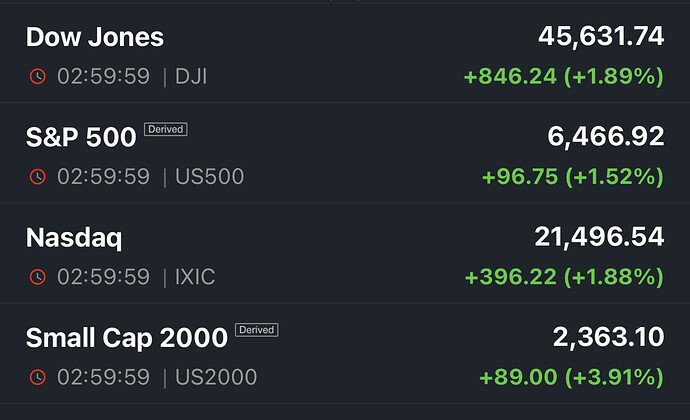Click the Derived badge next to Small Cap 2000
Viewport: 690px width, 420px height.
click(x=256, y=329)
